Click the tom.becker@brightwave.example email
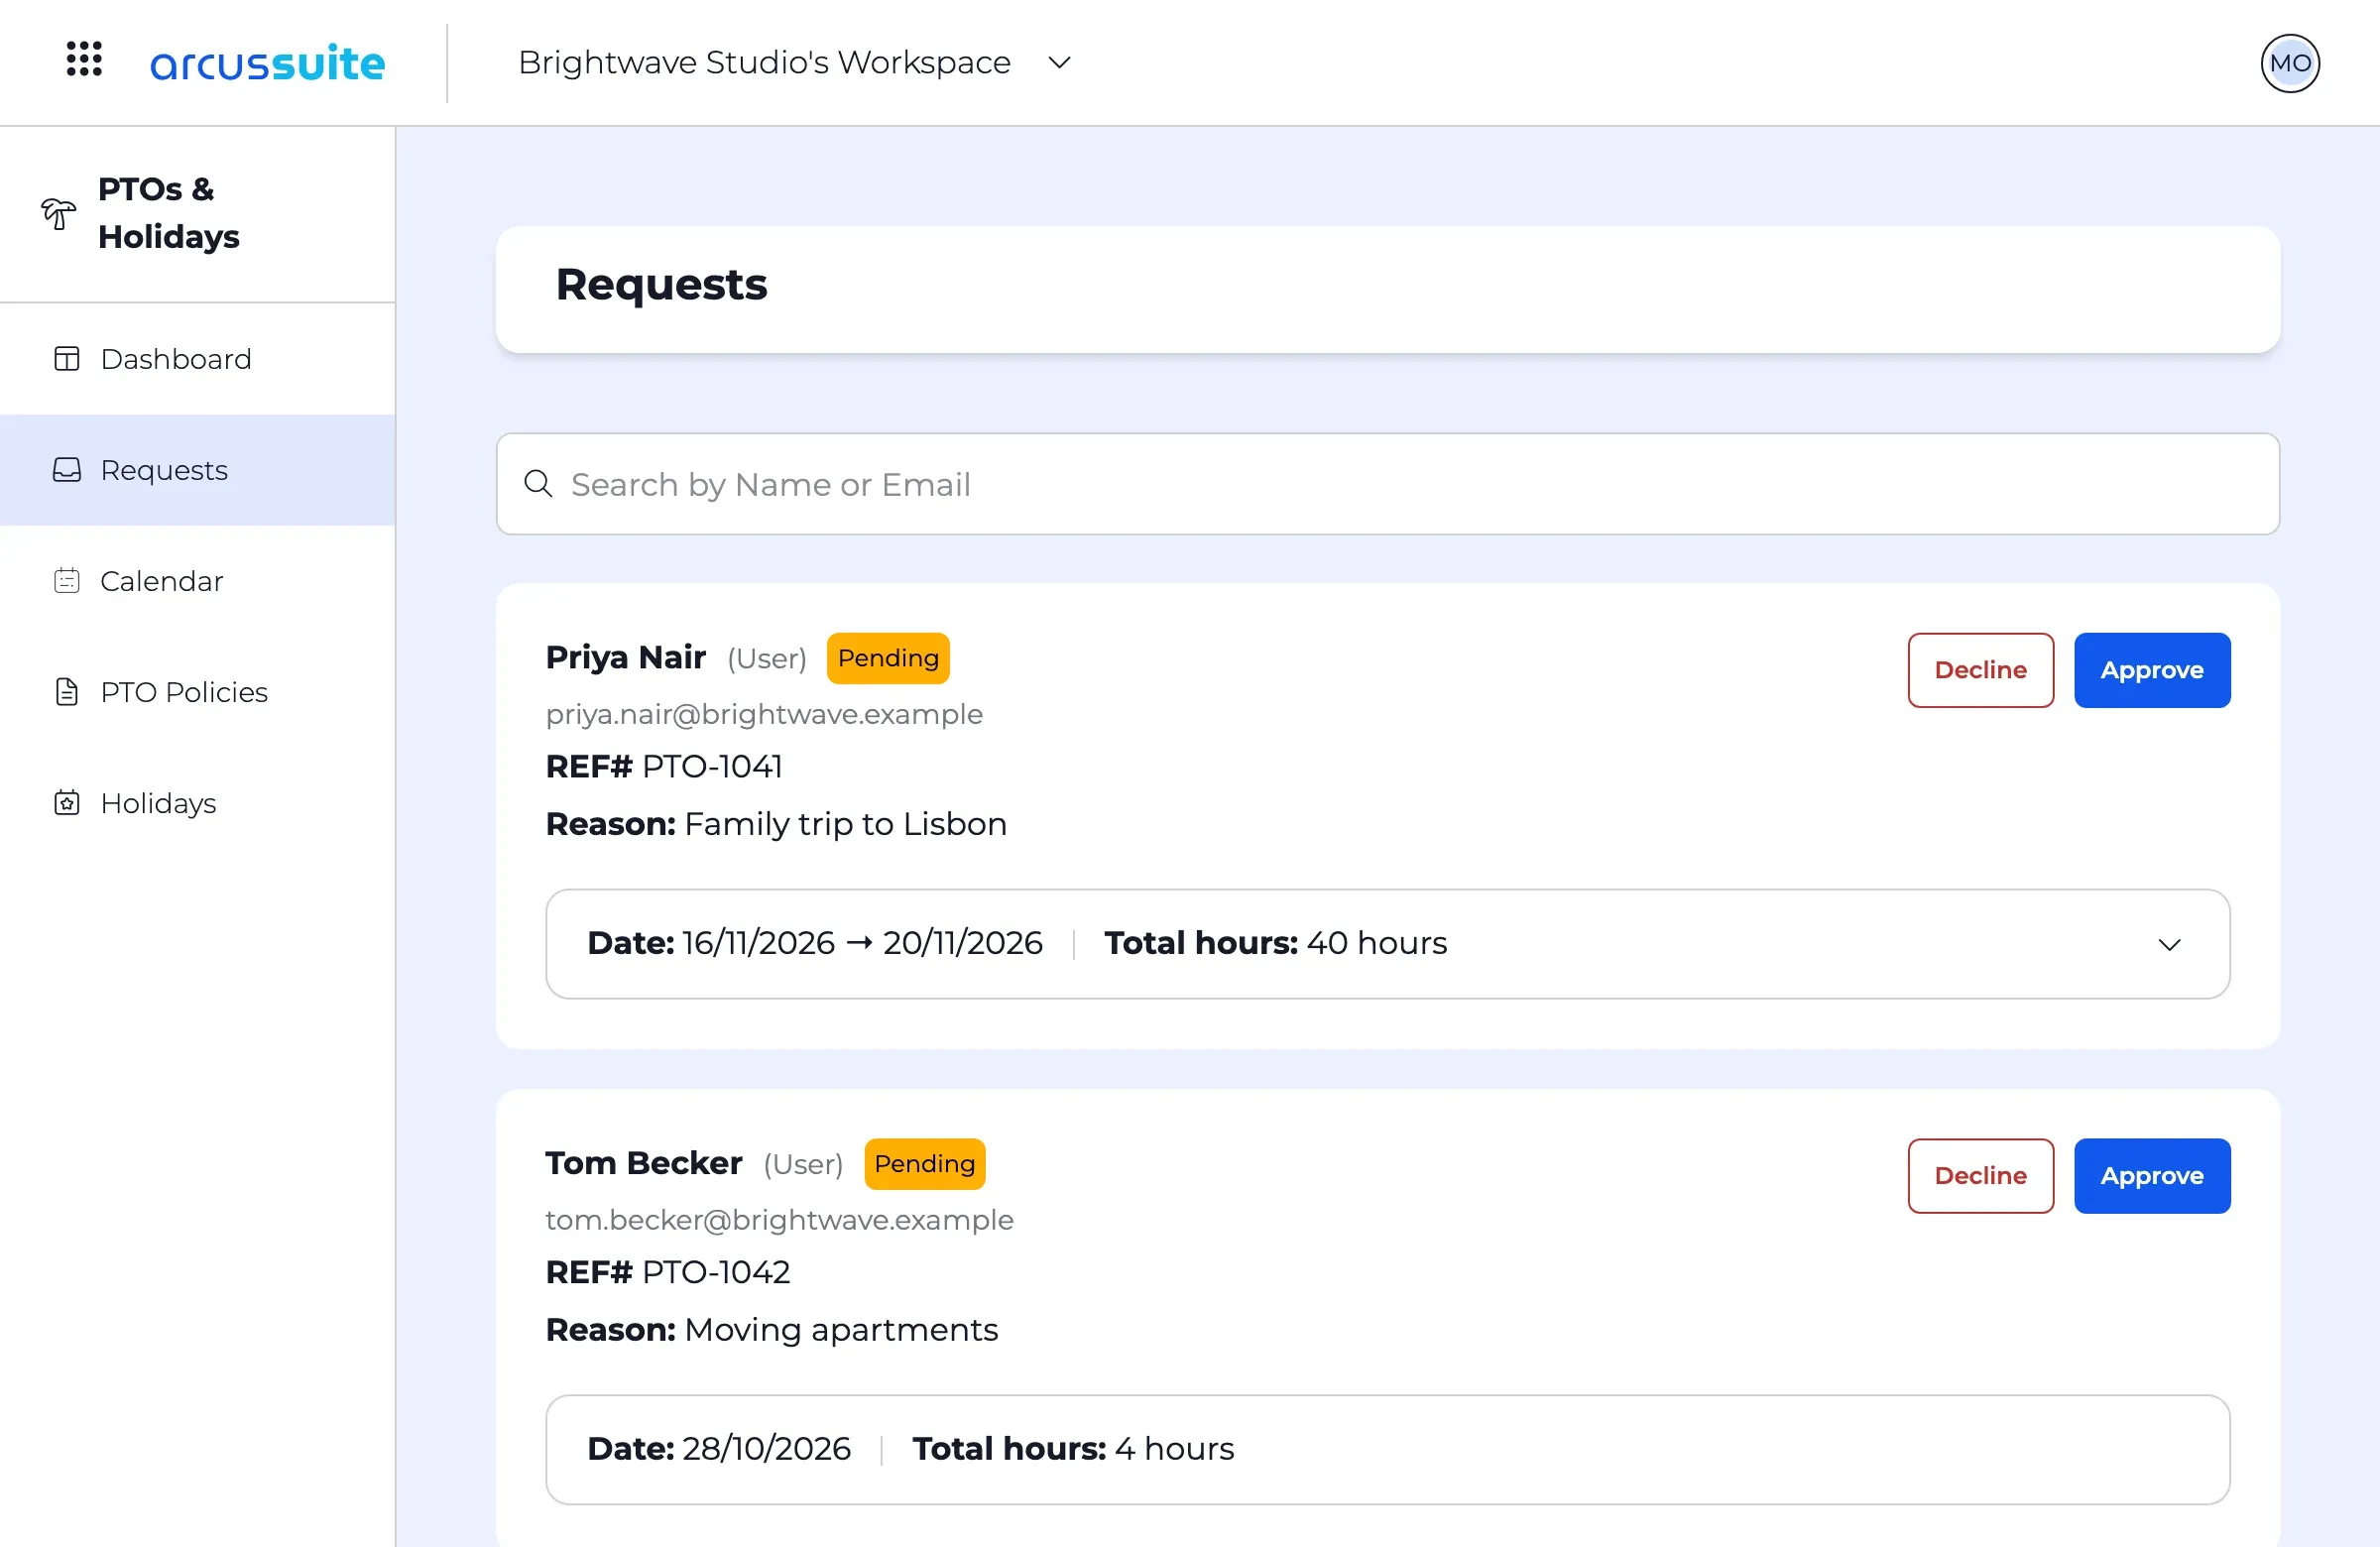 779,1220
